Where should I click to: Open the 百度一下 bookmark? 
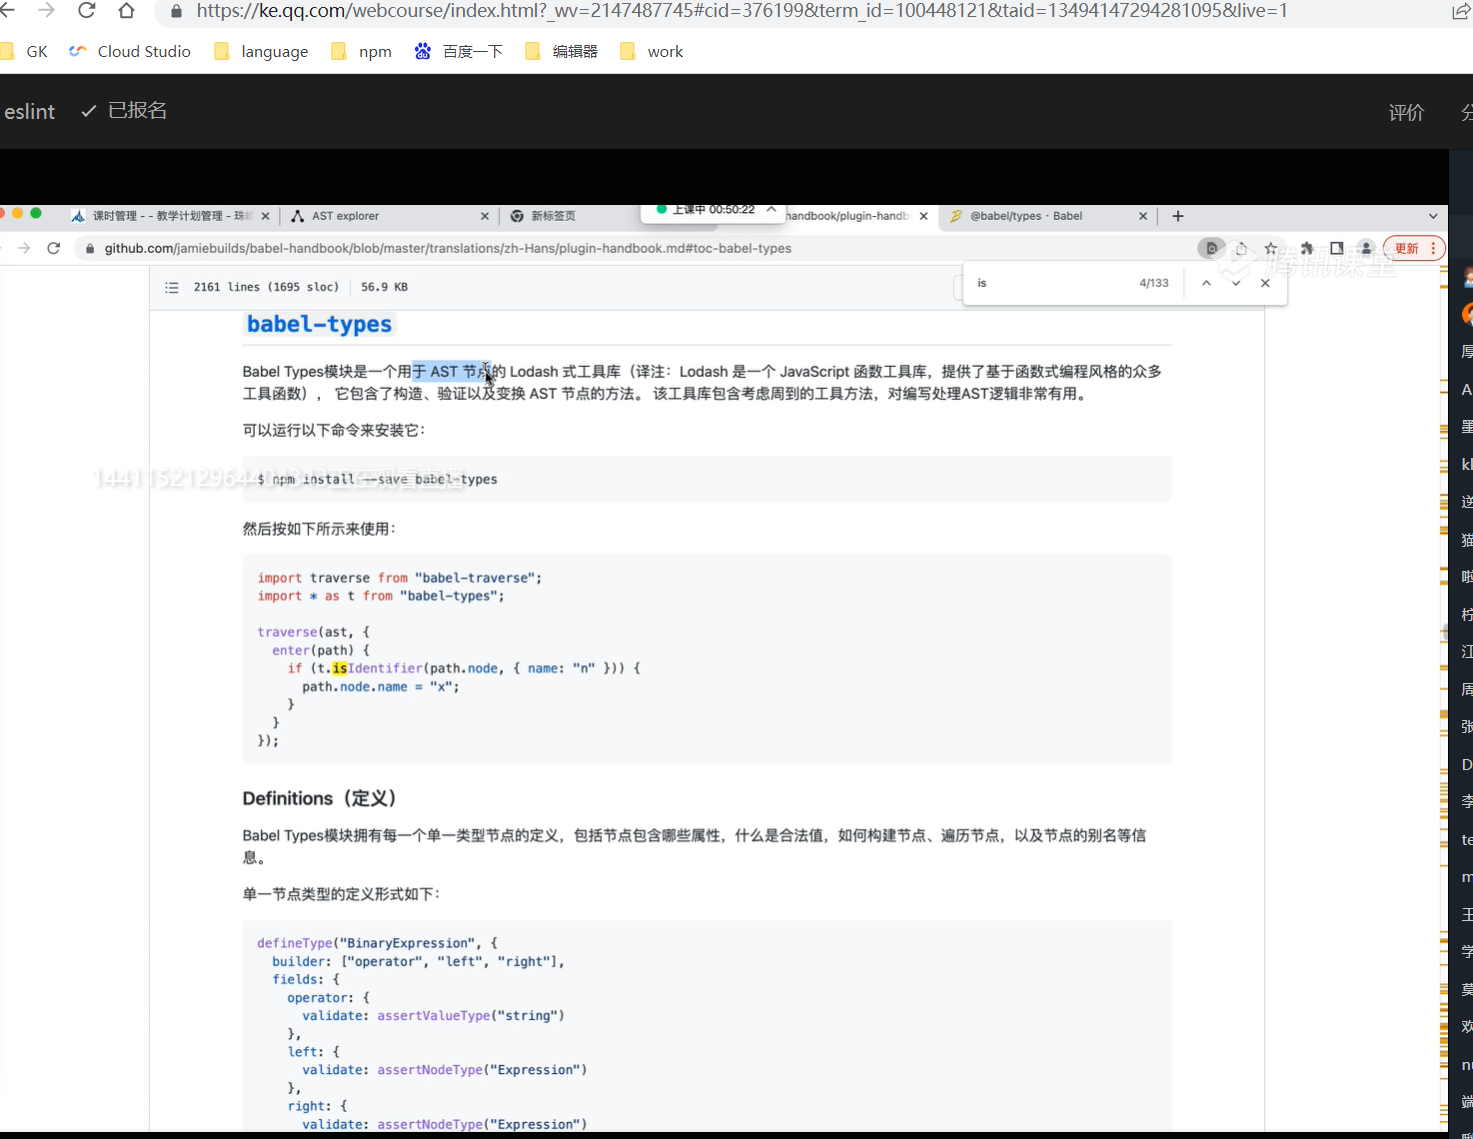click(459, 52)
